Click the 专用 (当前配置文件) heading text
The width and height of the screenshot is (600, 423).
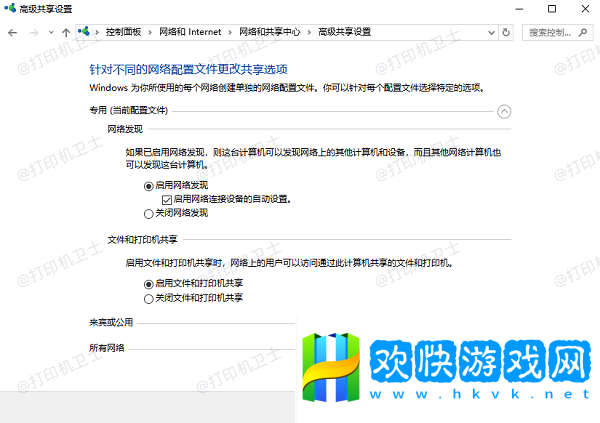click(129, 111)
